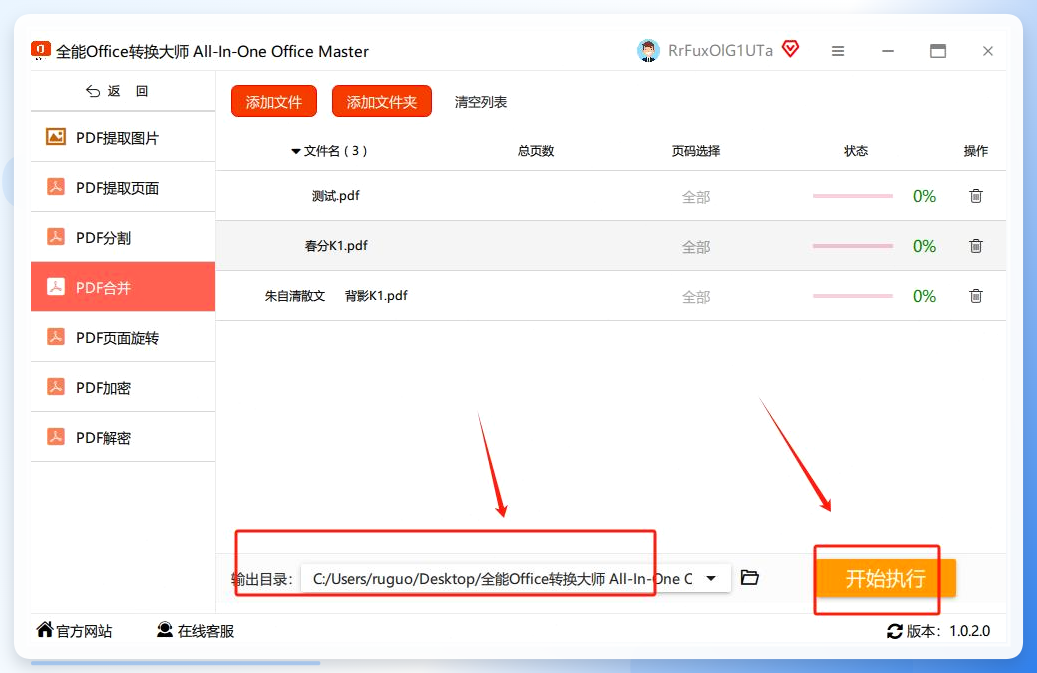Click 操作 column header
Screen dimensions: 1037x673
(975, 151)
